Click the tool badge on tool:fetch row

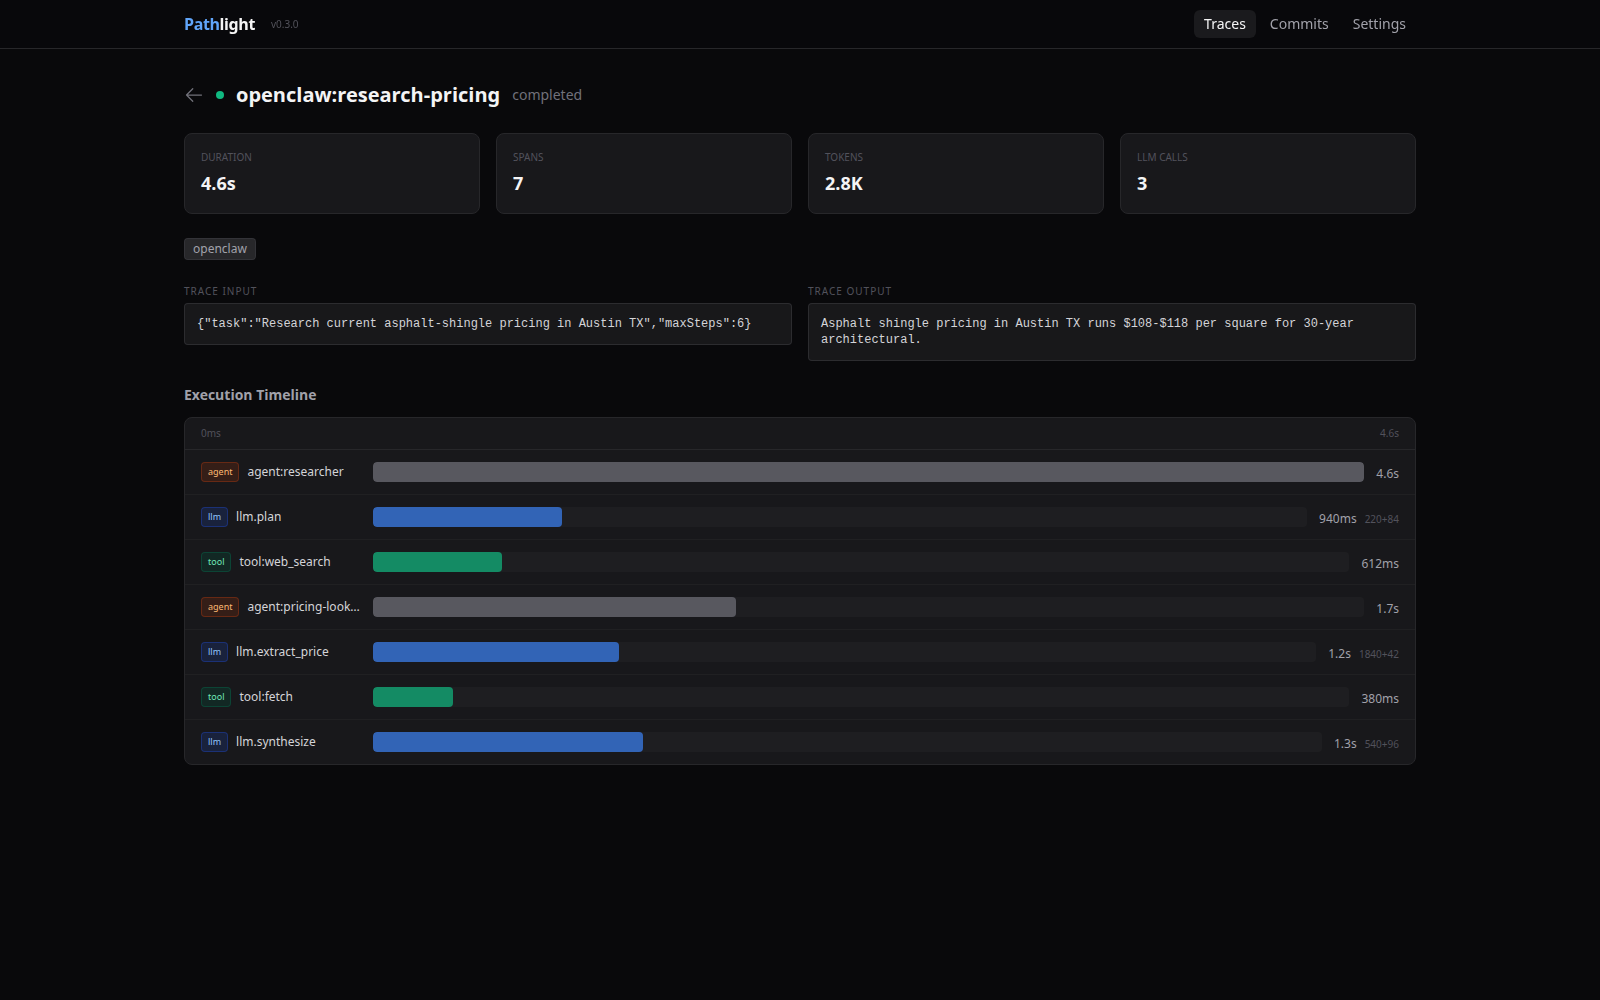[x=216, y=697]
